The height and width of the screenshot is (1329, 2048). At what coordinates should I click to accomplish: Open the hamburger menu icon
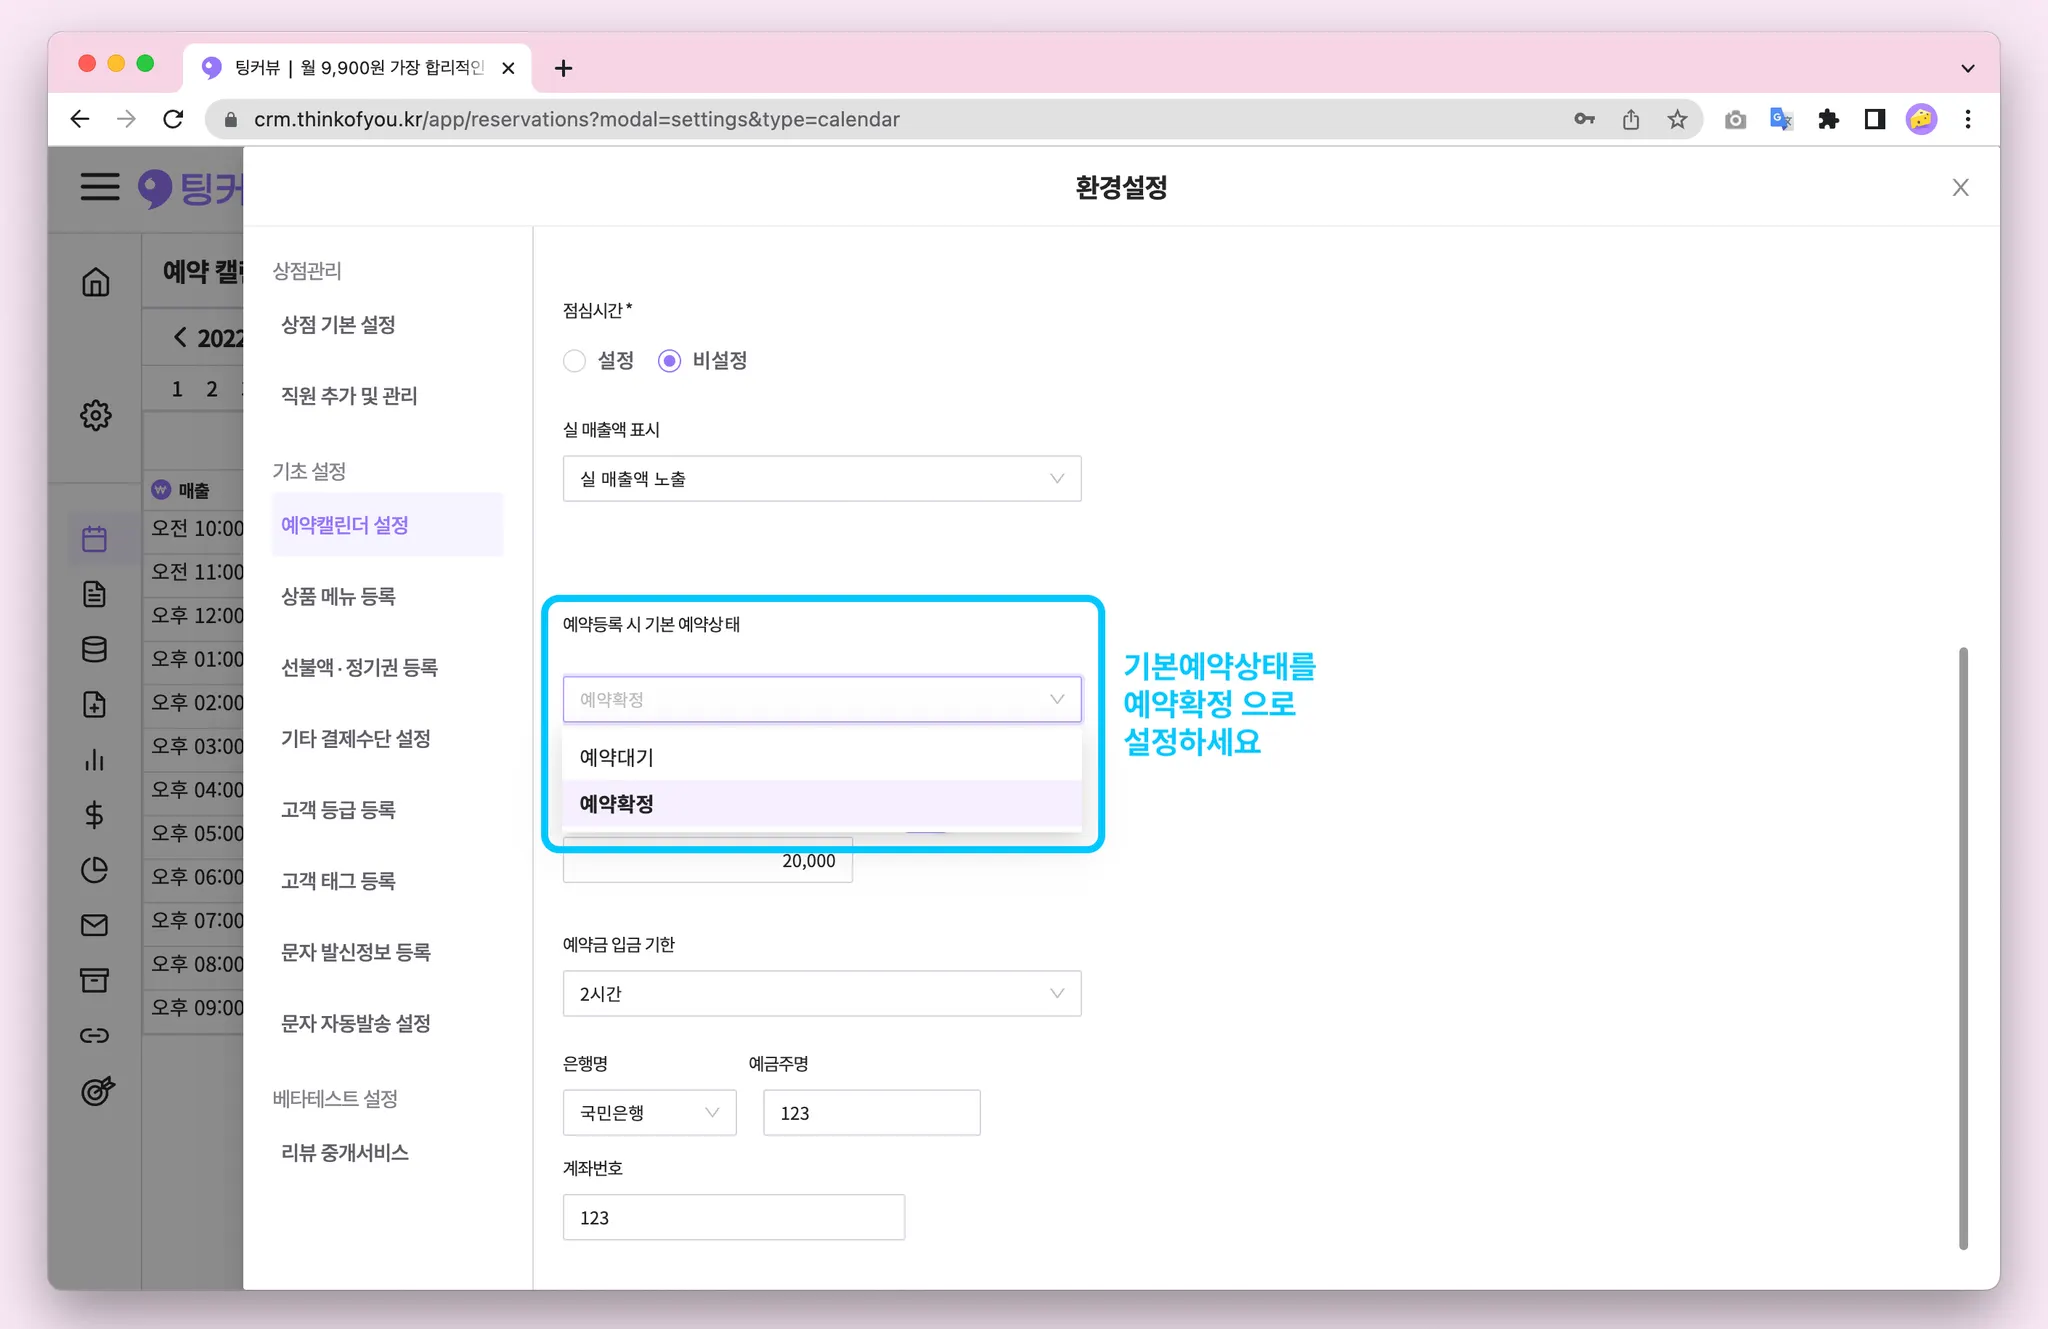100,187
